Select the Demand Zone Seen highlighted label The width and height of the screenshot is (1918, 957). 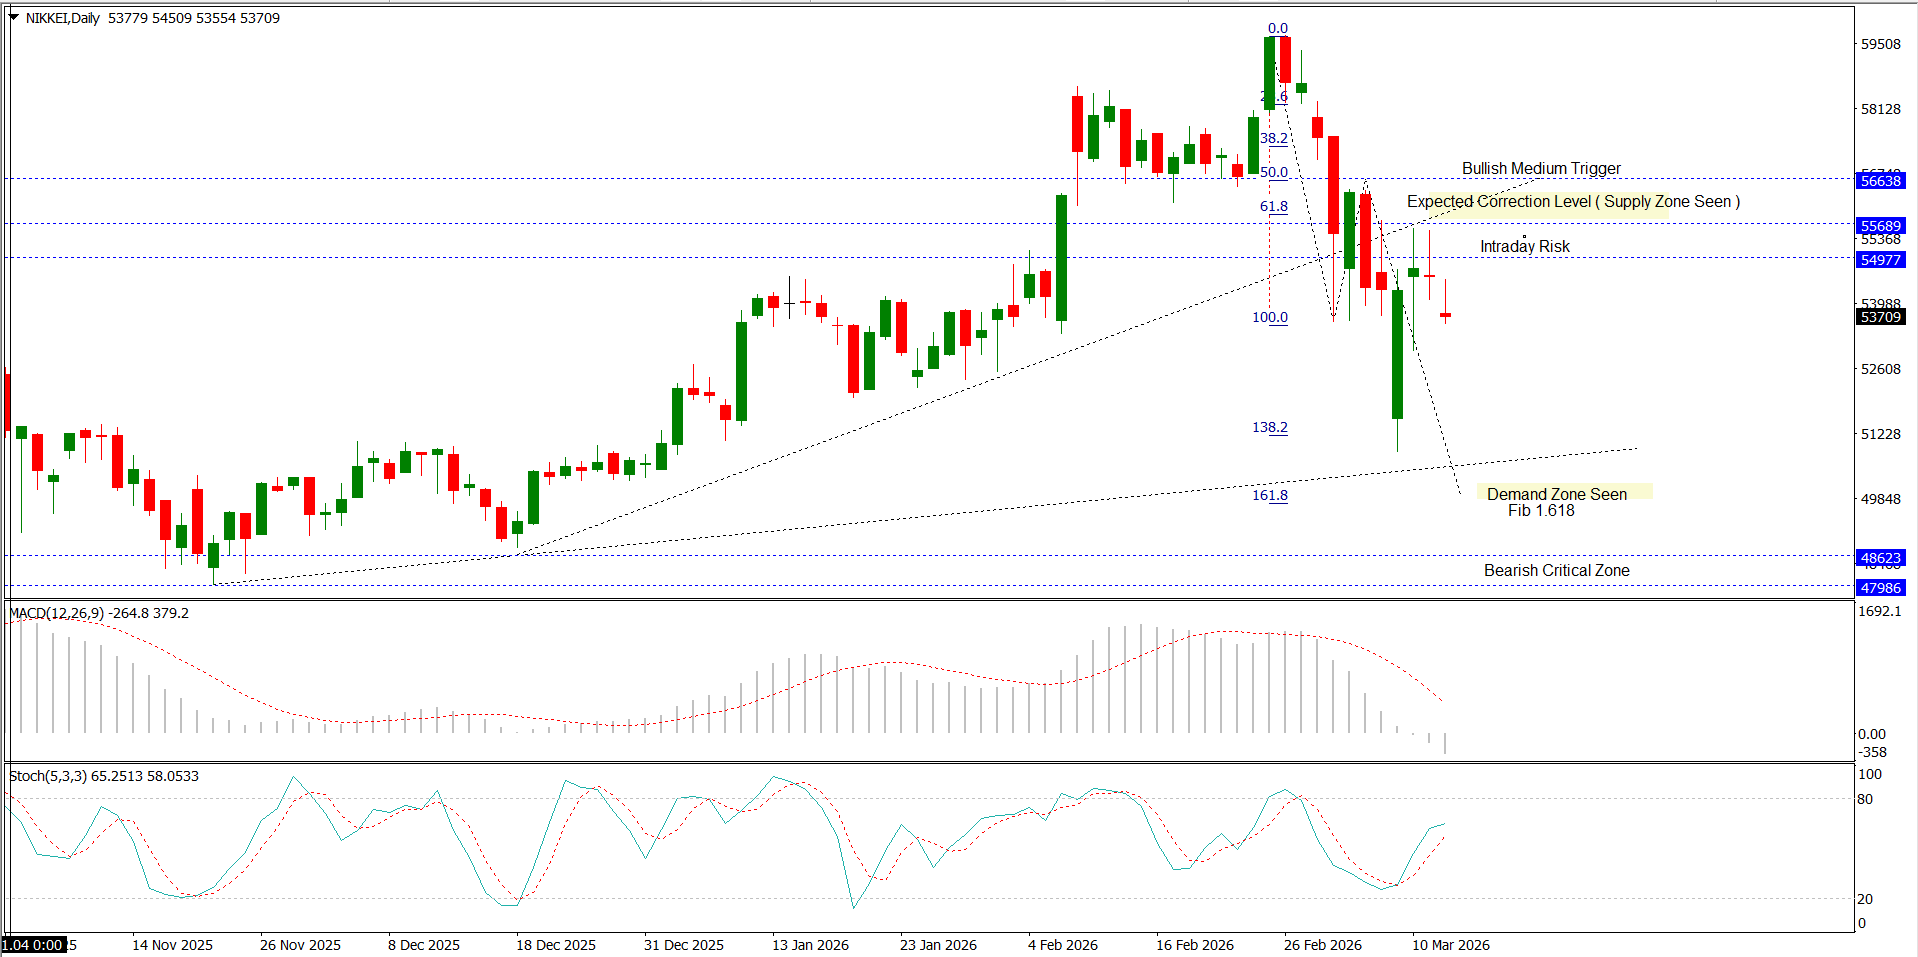pyautogui.click(x=1556, y=494)
